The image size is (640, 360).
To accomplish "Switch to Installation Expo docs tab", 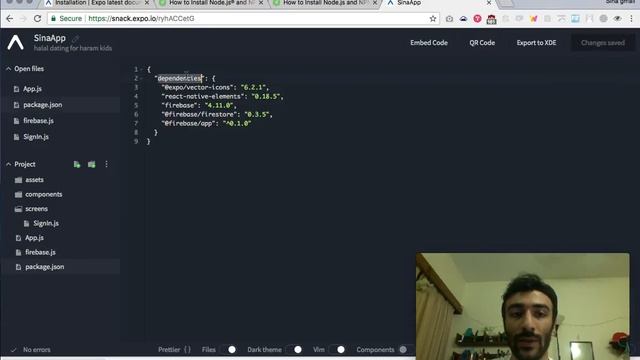I will (x=97, y=3).
